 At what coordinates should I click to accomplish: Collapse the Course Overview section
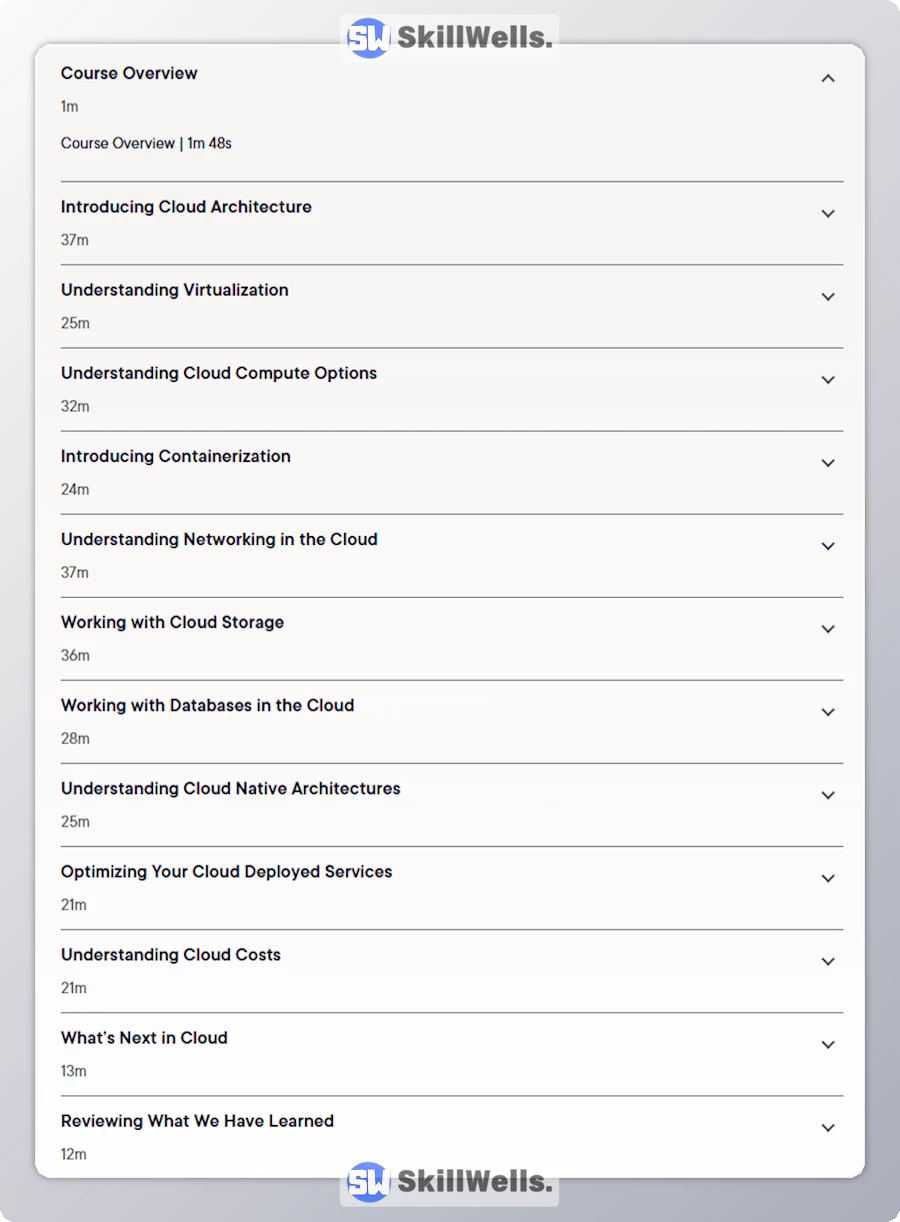click(x=828, y=78)
